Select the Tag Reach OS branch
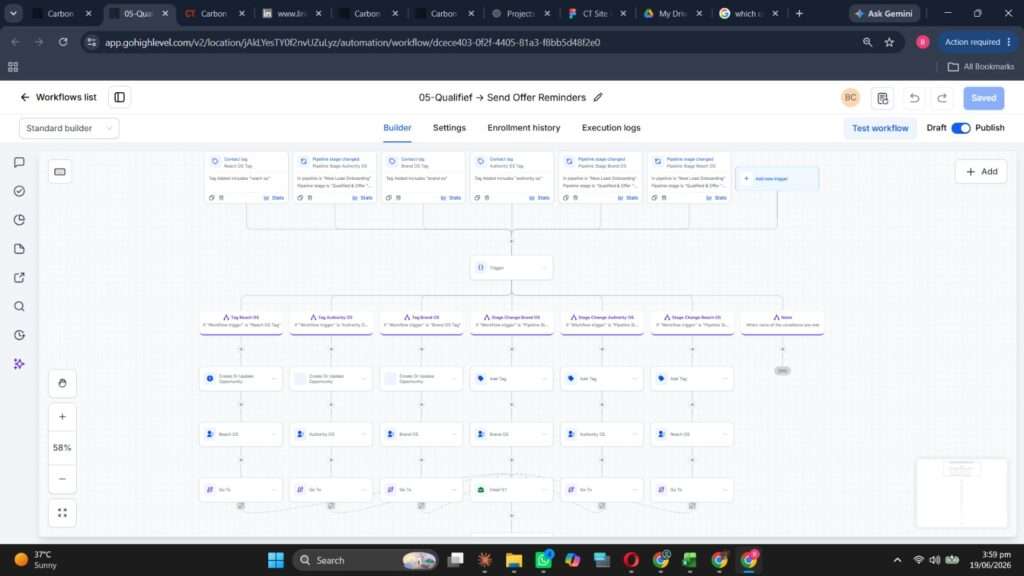Viewport: 1024px width, 576px height. pos(241,321)
